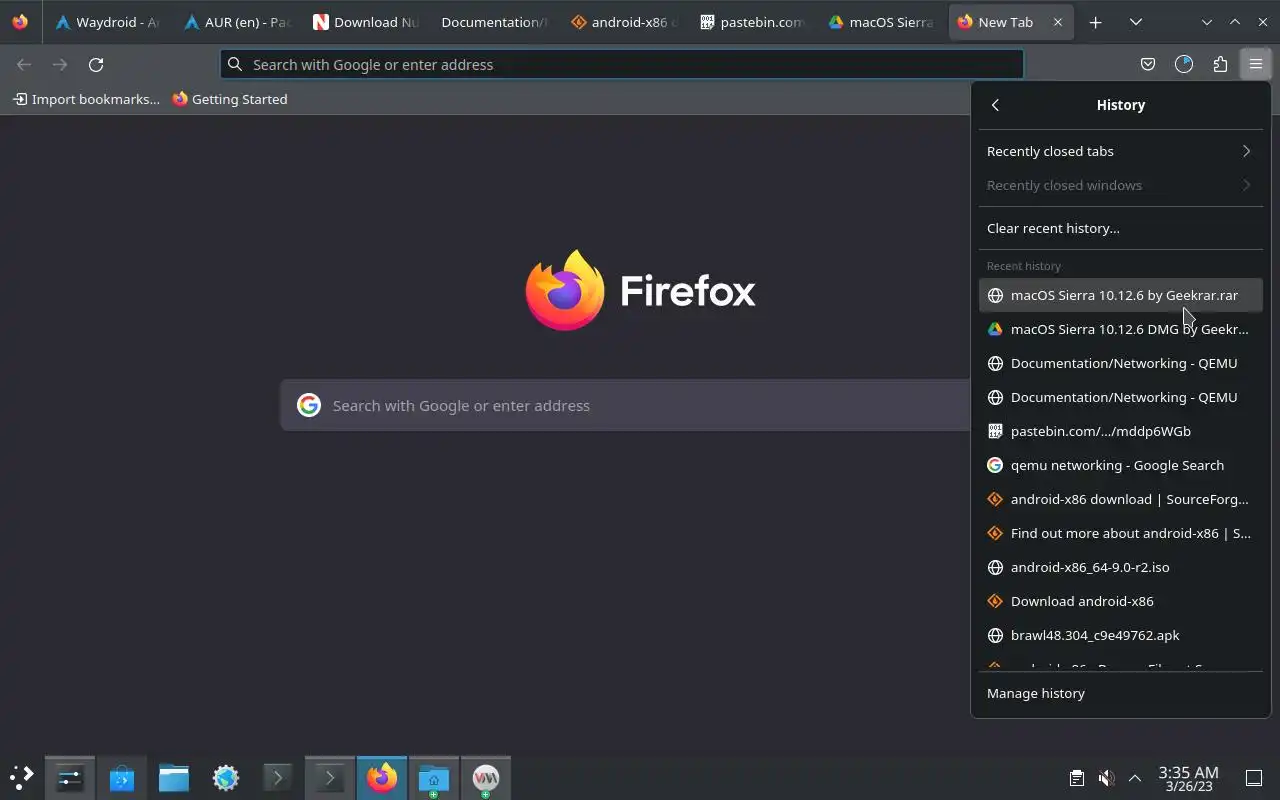Go back from the History panel
This screenshot has height=800, width=1280.
pos(995,105)
